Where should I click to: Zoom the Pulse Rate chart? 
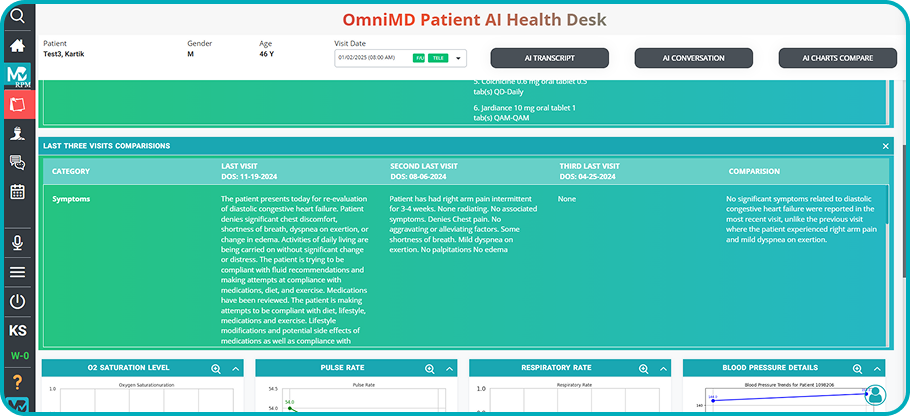(x=430, y=368)
